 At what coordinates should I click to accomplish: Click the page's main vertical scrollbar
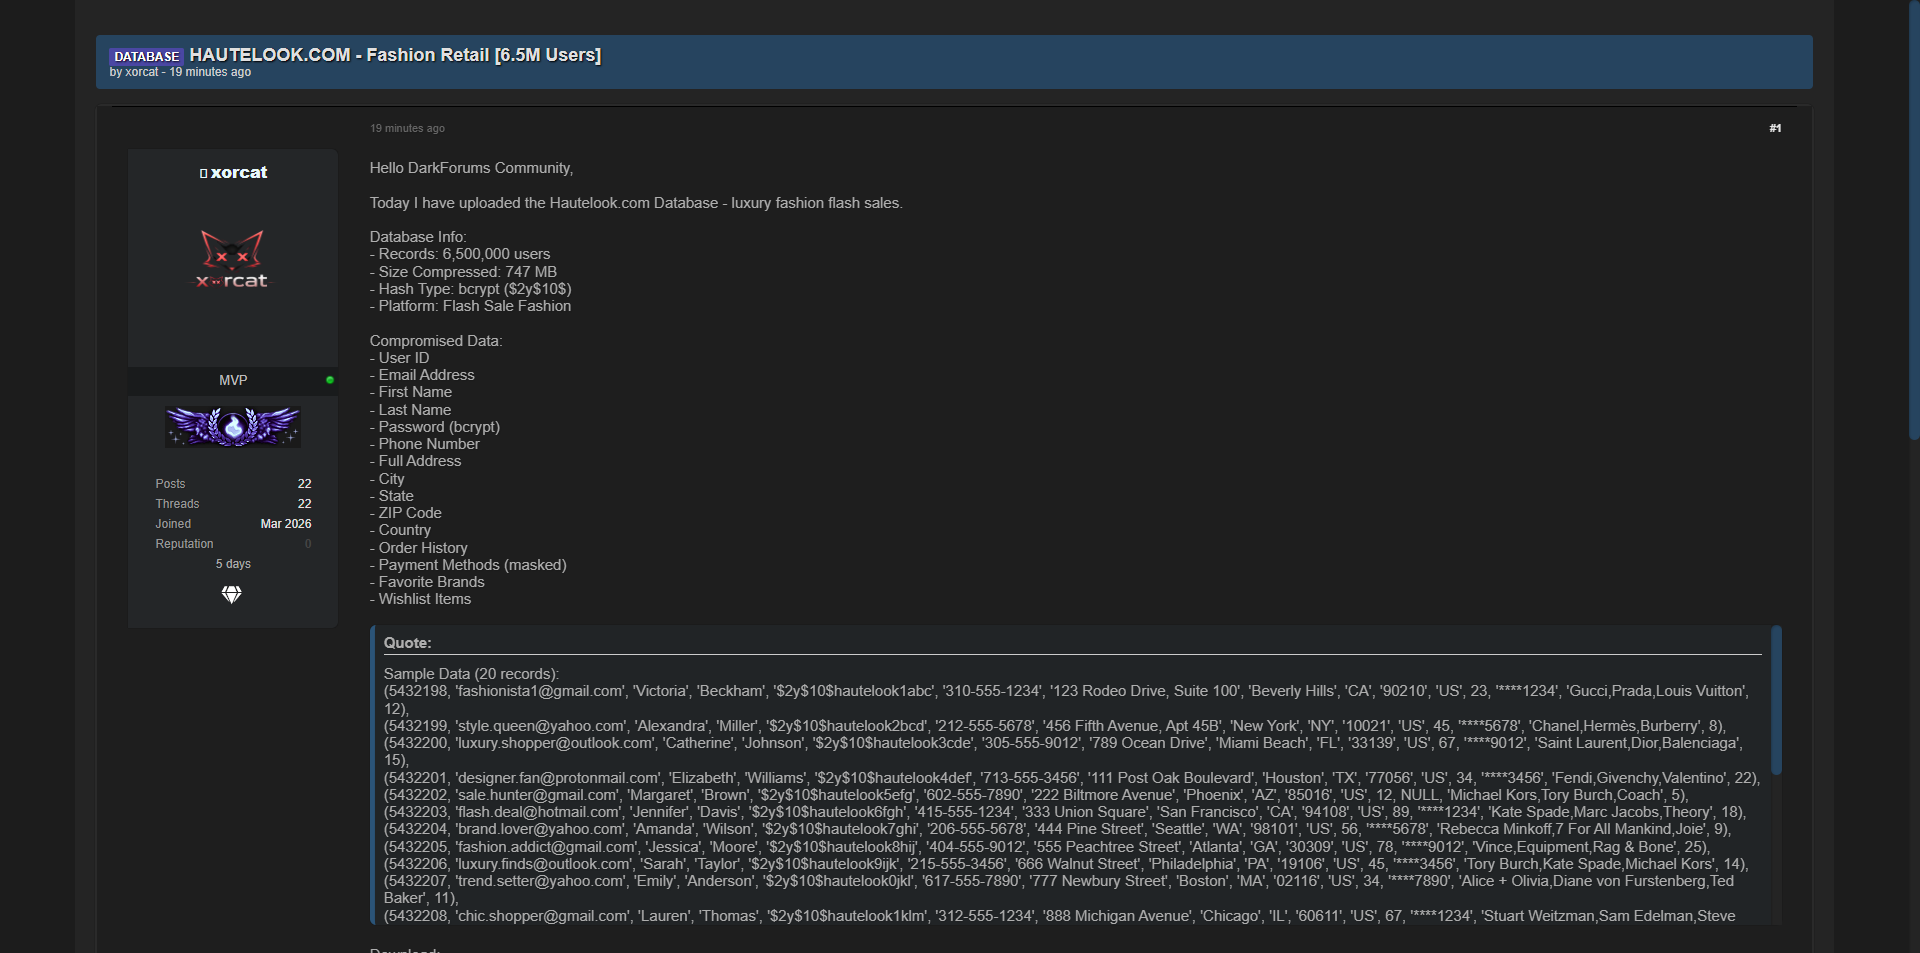tap(1913, 220)
